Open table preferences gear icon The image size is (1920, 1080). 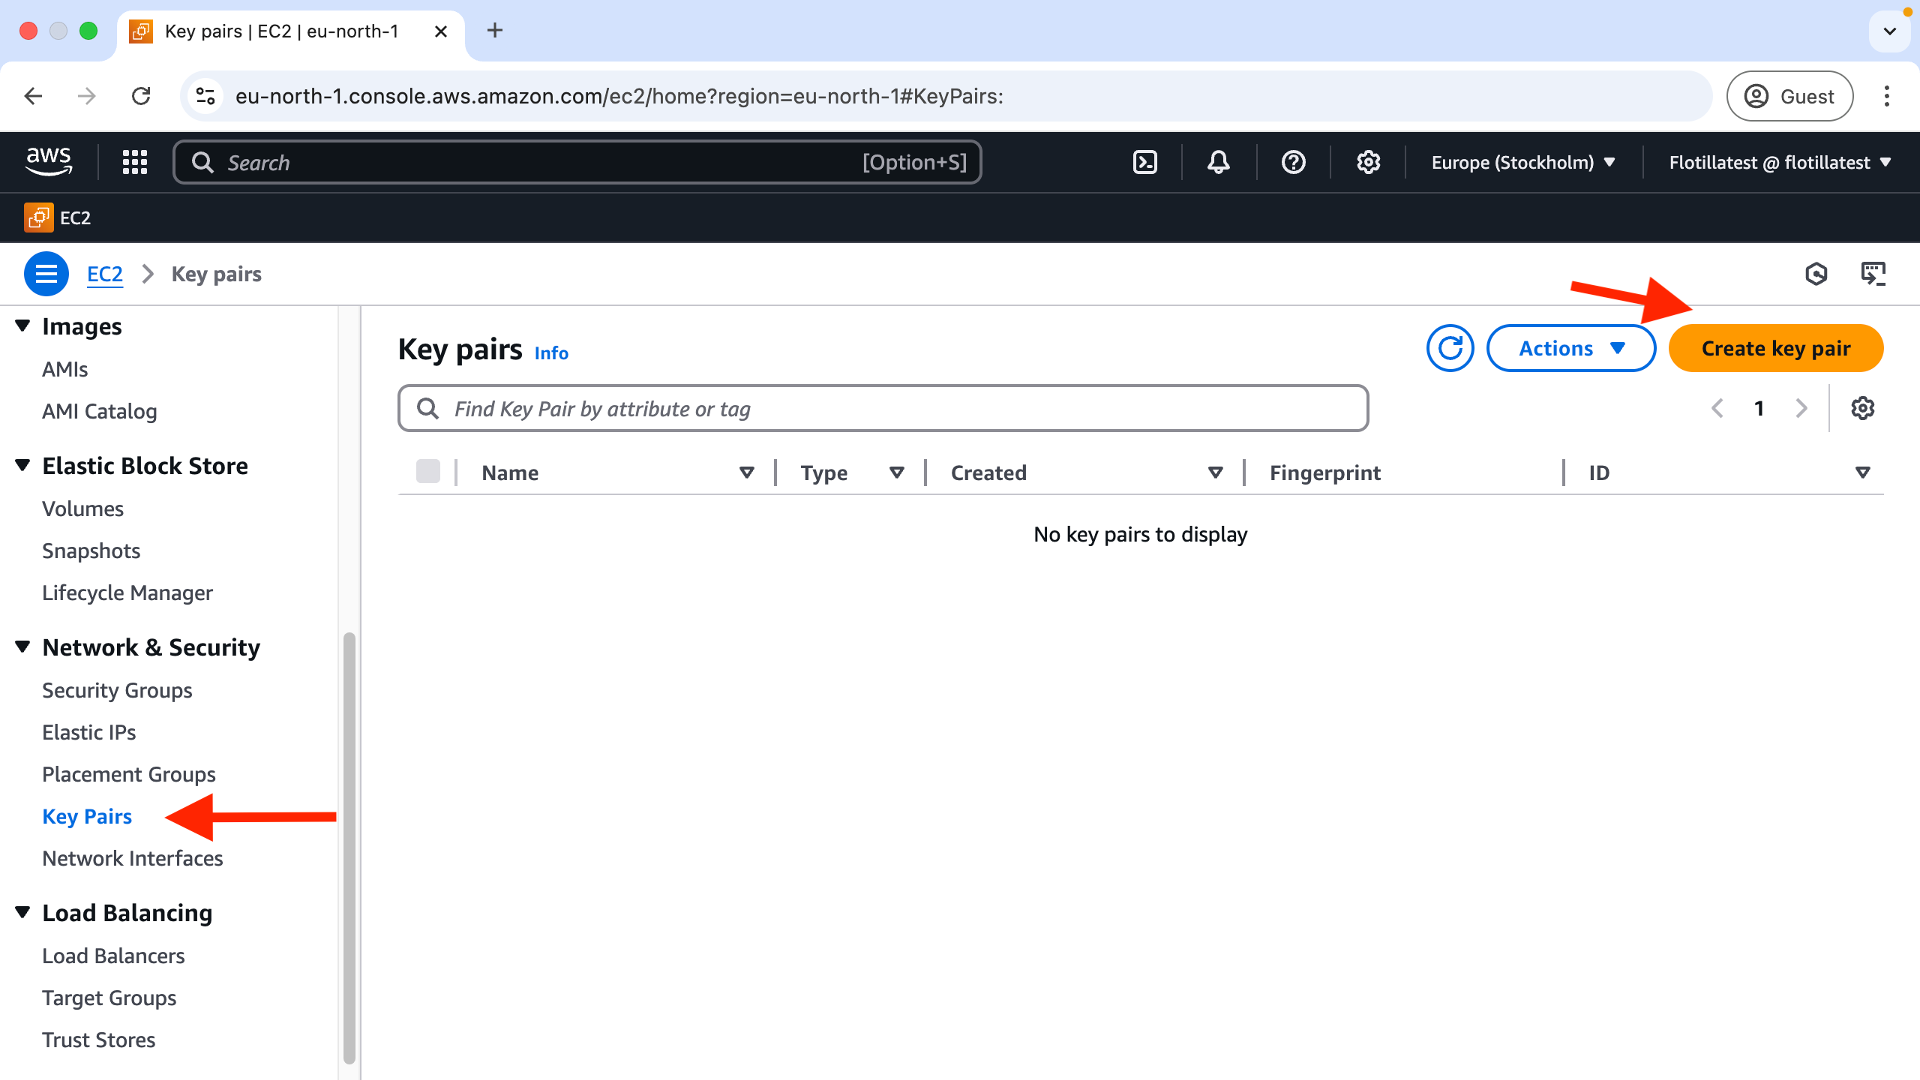pos(1862,408)
